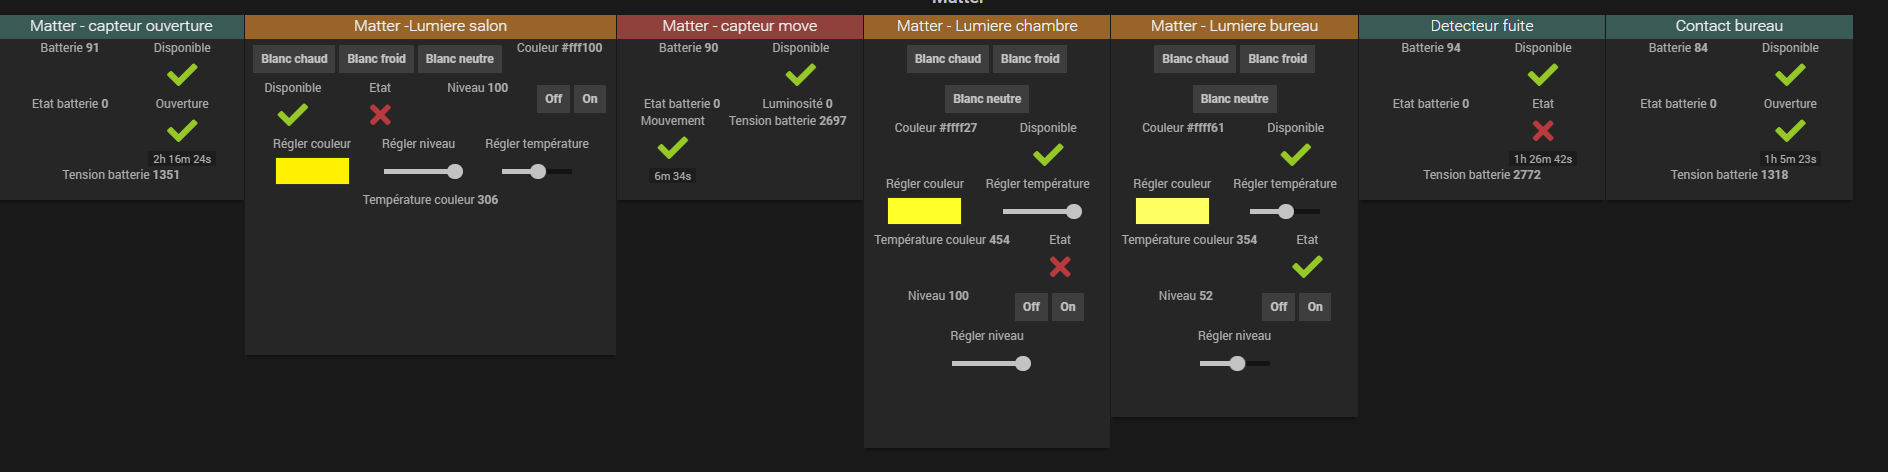Click Disponible checkmark in capteur move
This screenshot has height=472, width=1888.
click(x=801, y=75)
